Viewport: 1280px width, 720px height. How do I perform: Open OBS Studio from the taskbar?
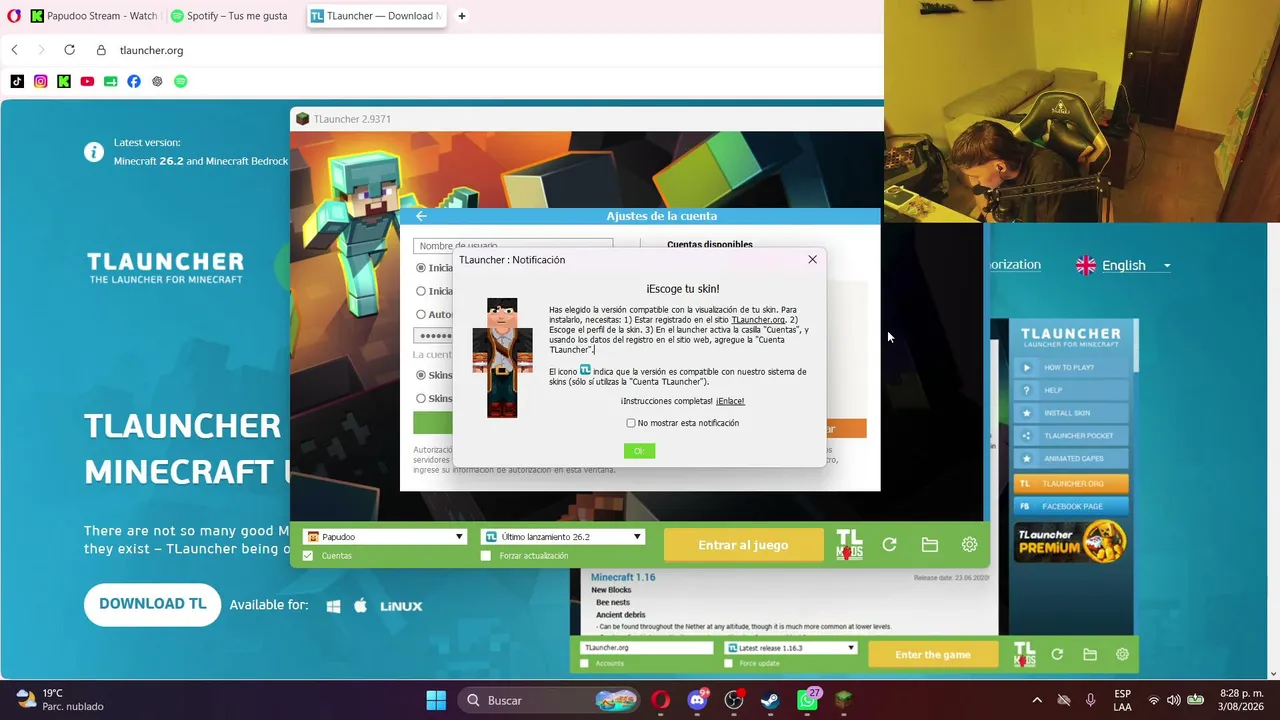[734, 700]
